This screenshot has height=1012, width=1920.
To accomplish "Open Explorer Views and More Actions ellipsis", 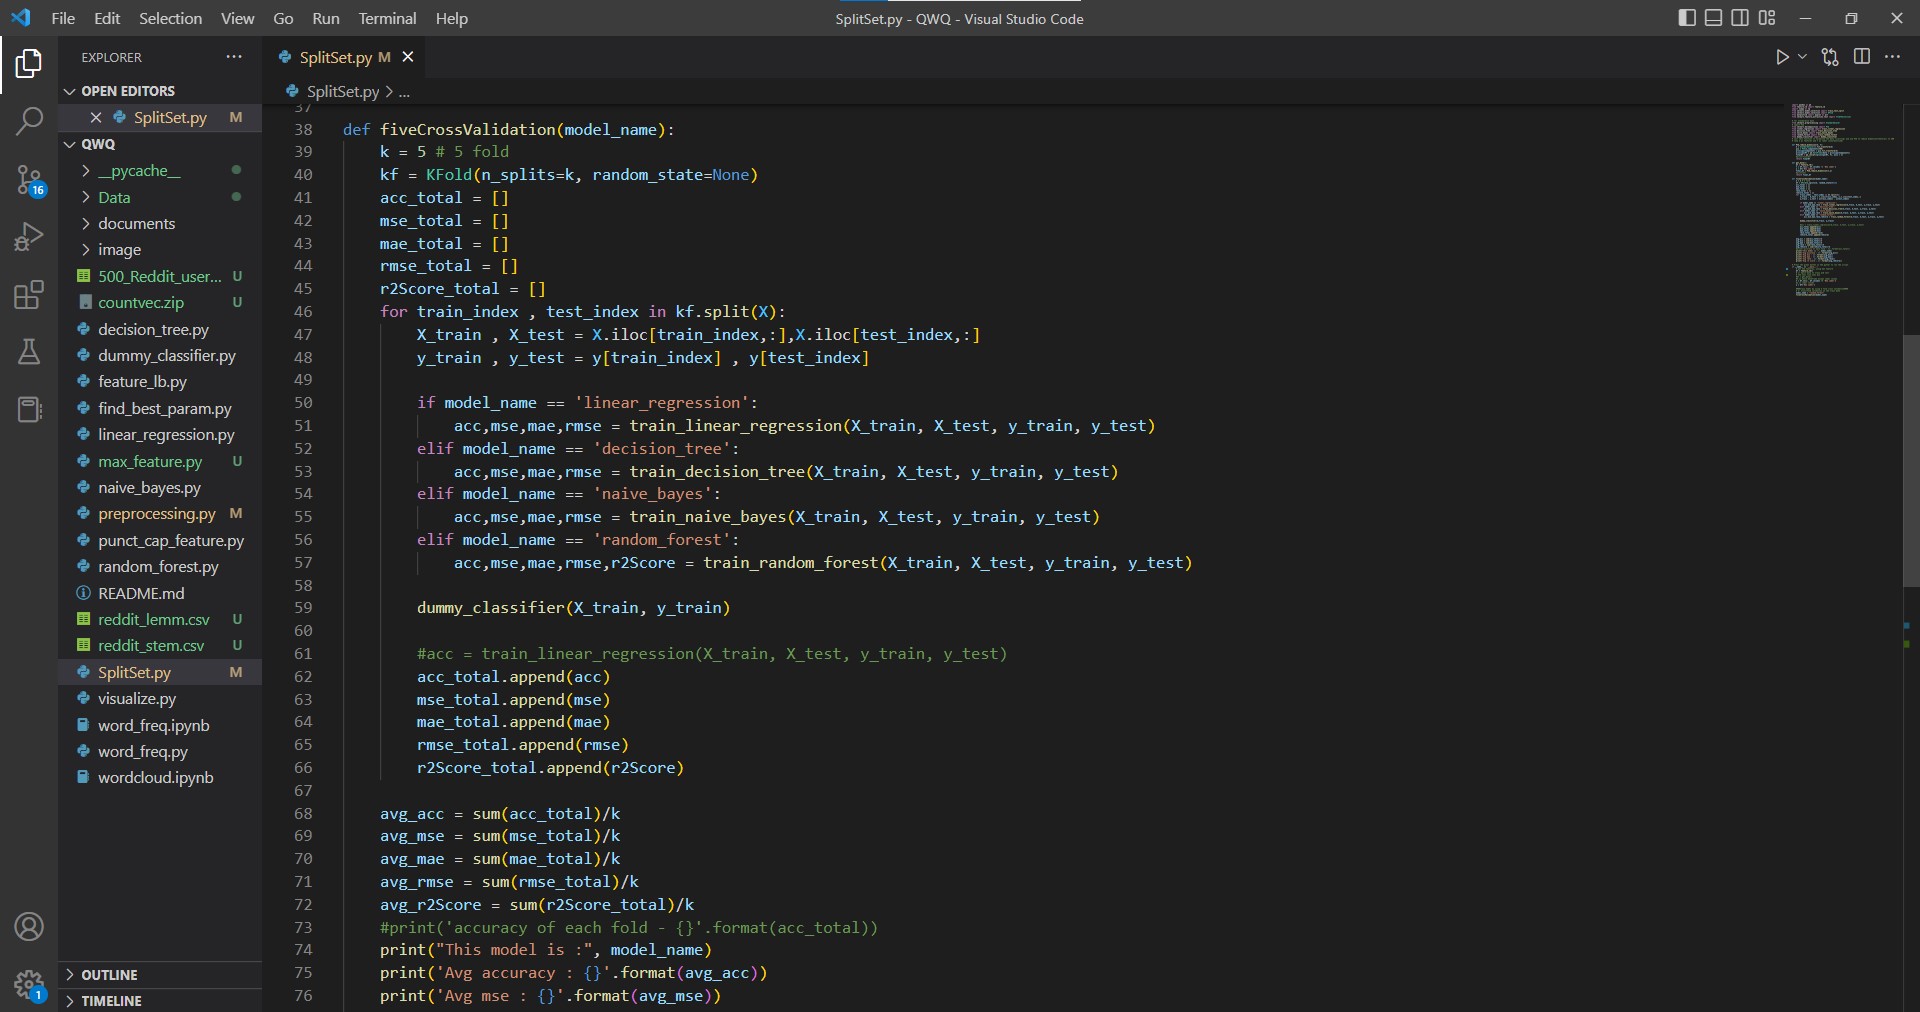I will click(234, 57).
